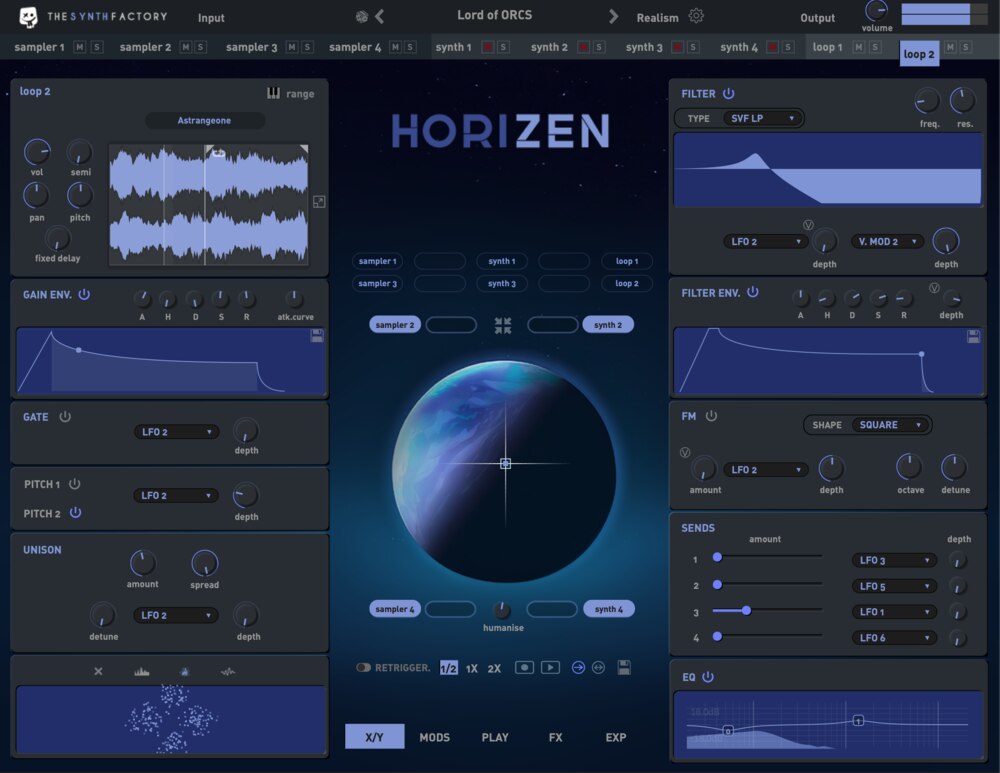Screen dimensions: 1000x773
Task: Open the SVF LP filter type dropdown
Action: click(x=763, y=118)
